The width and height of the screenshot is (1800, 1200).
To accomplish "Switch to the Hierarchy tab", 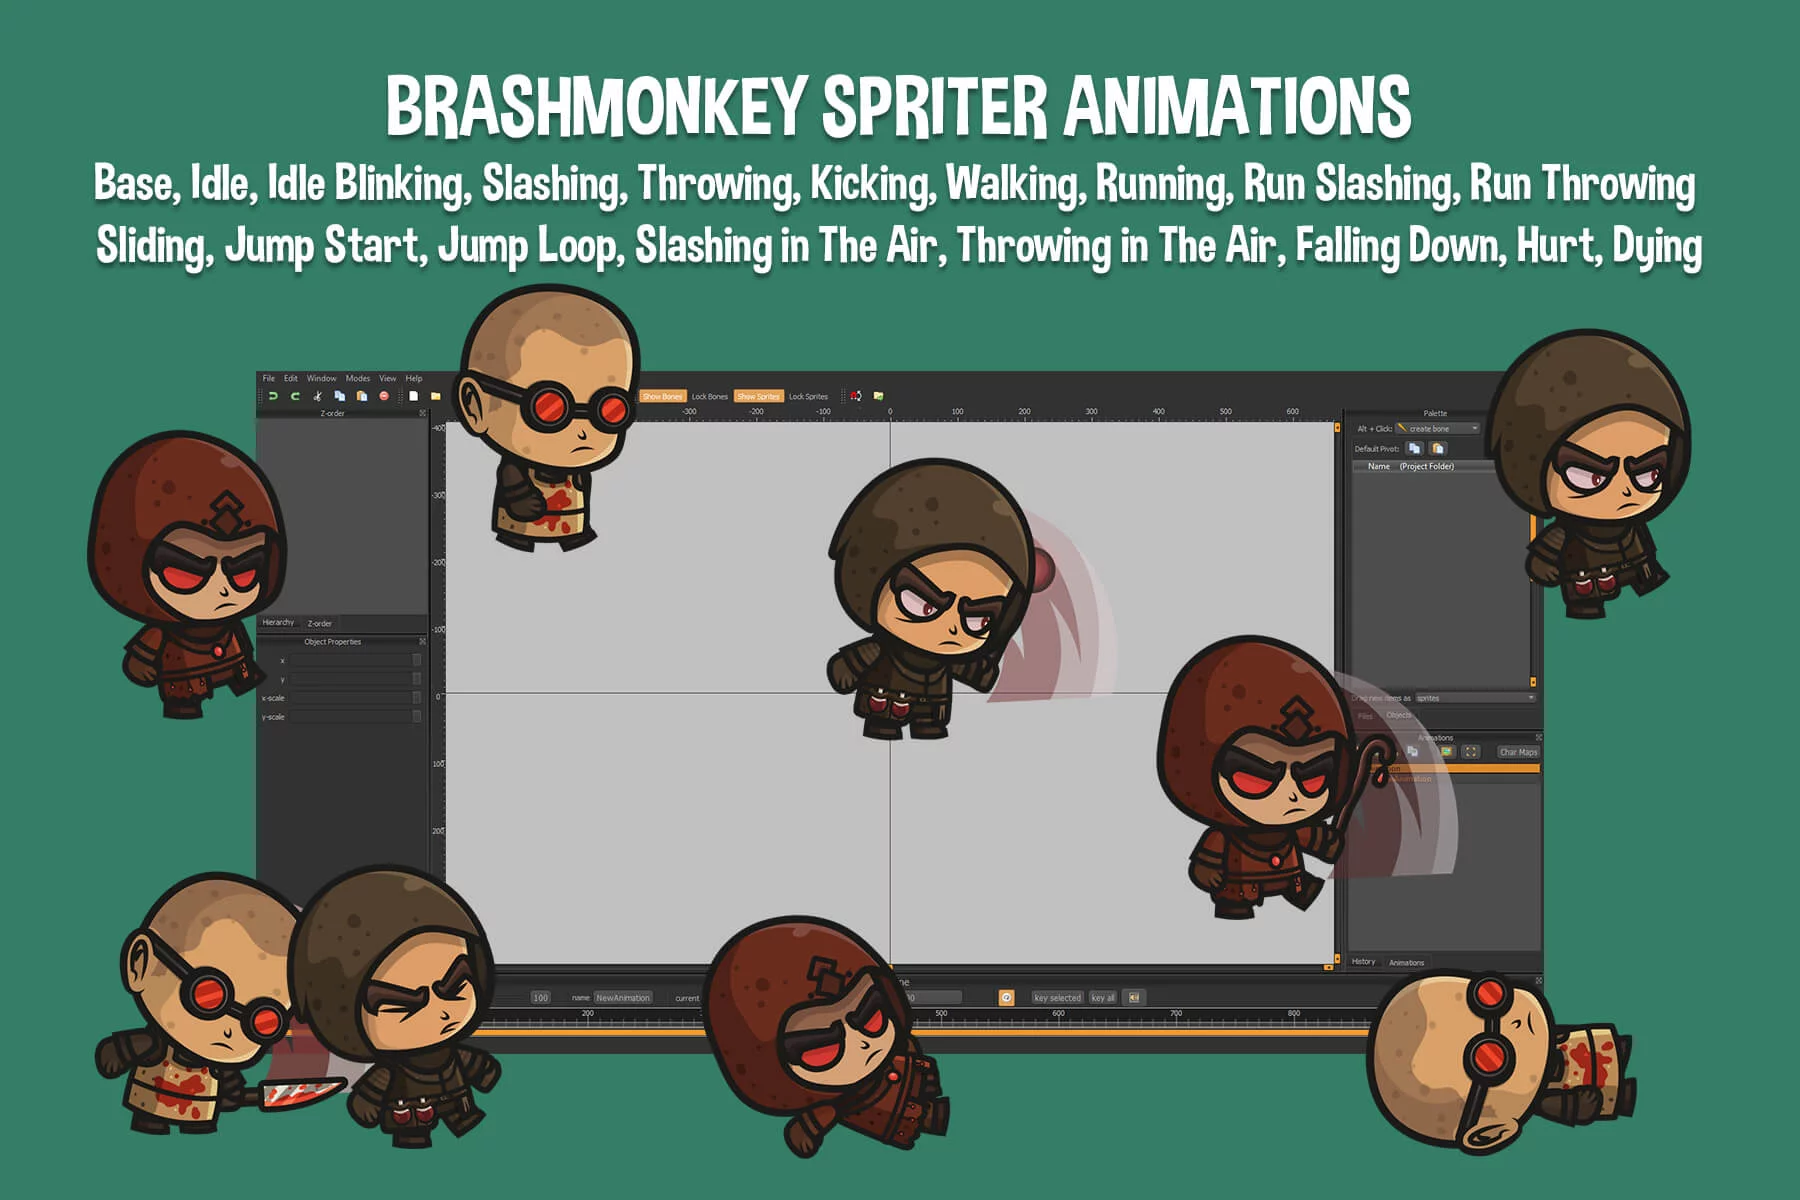I will (278, 622).
